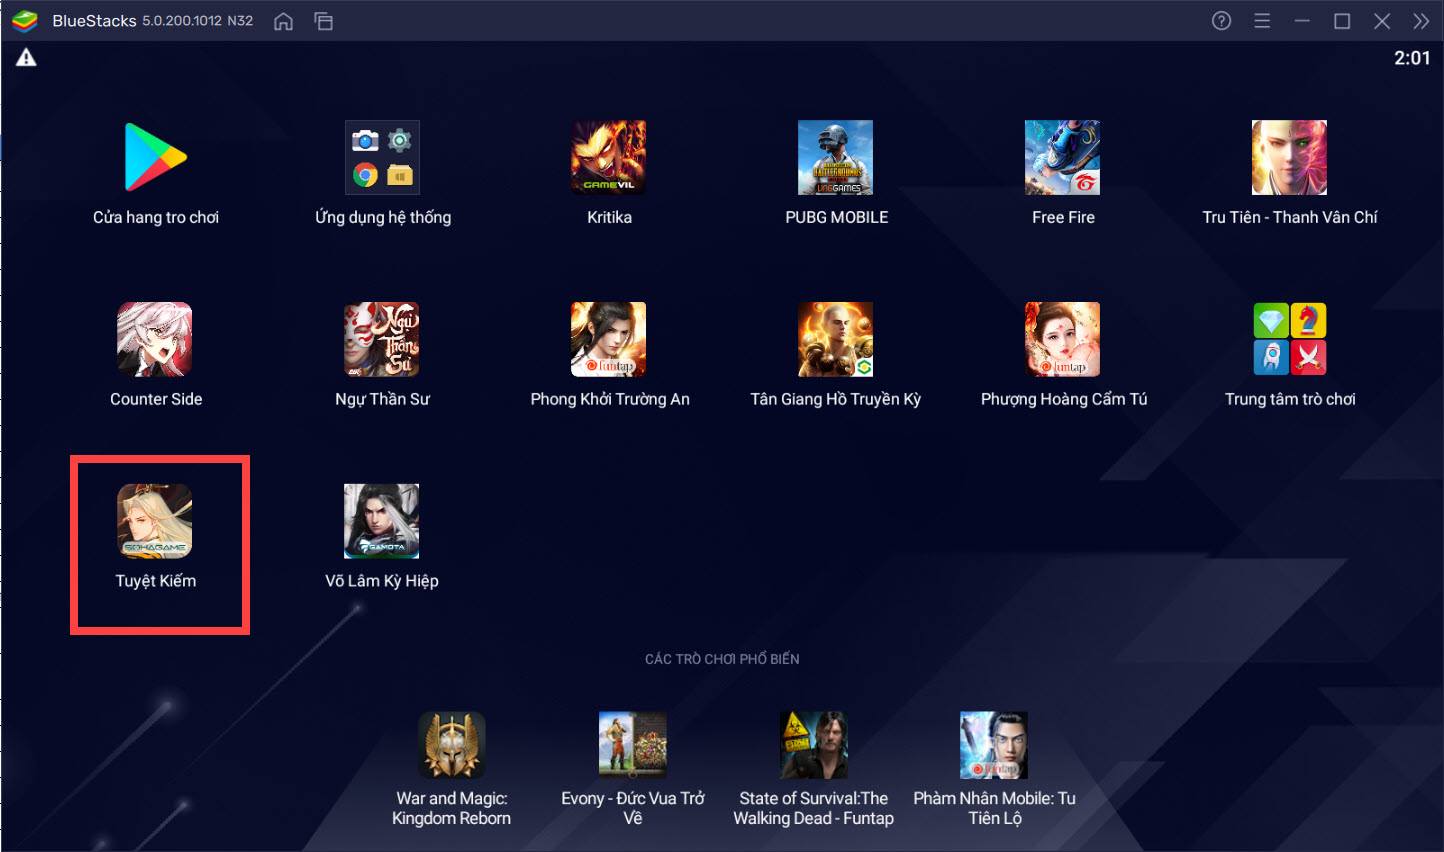The height and width of the screenshot is (852, 1444).
Task: Open Trung tâm trò chơi game center
Action: pos(1290,339)
